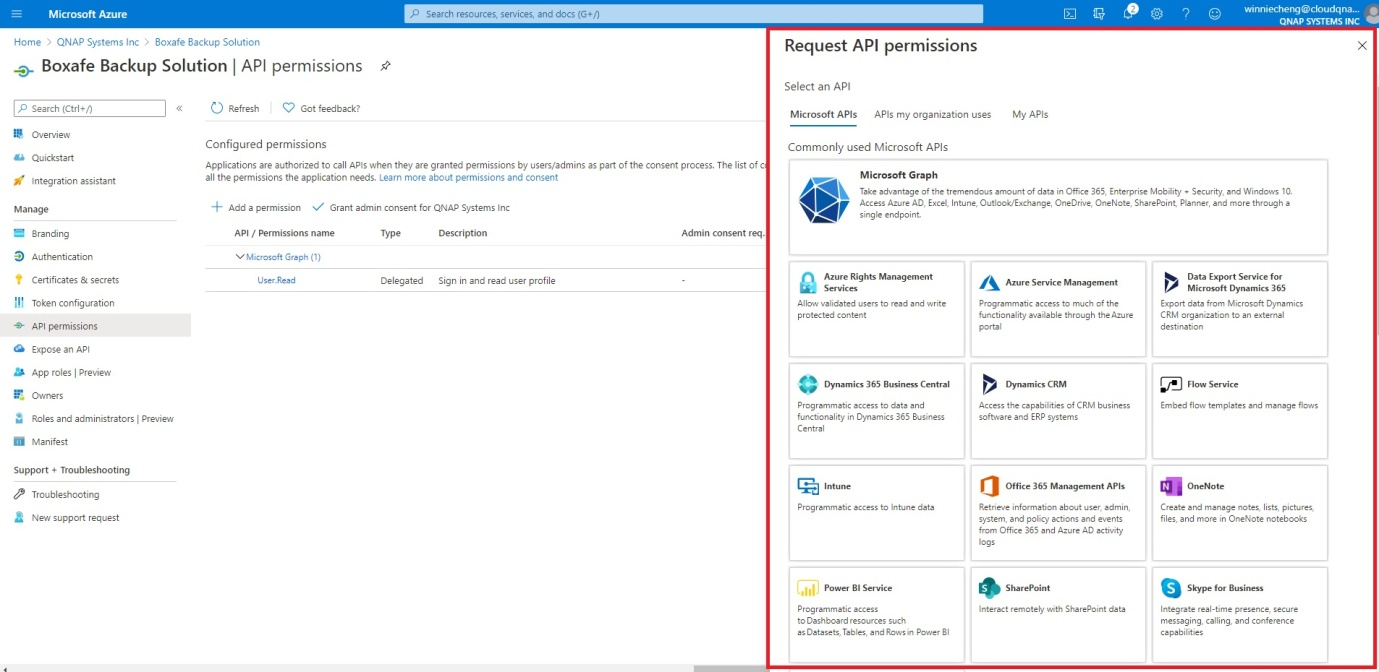Click Boxafe Backup Solution in the breadcrumb
Viewport: 1379px width, 672px height.
coord(207,42)
